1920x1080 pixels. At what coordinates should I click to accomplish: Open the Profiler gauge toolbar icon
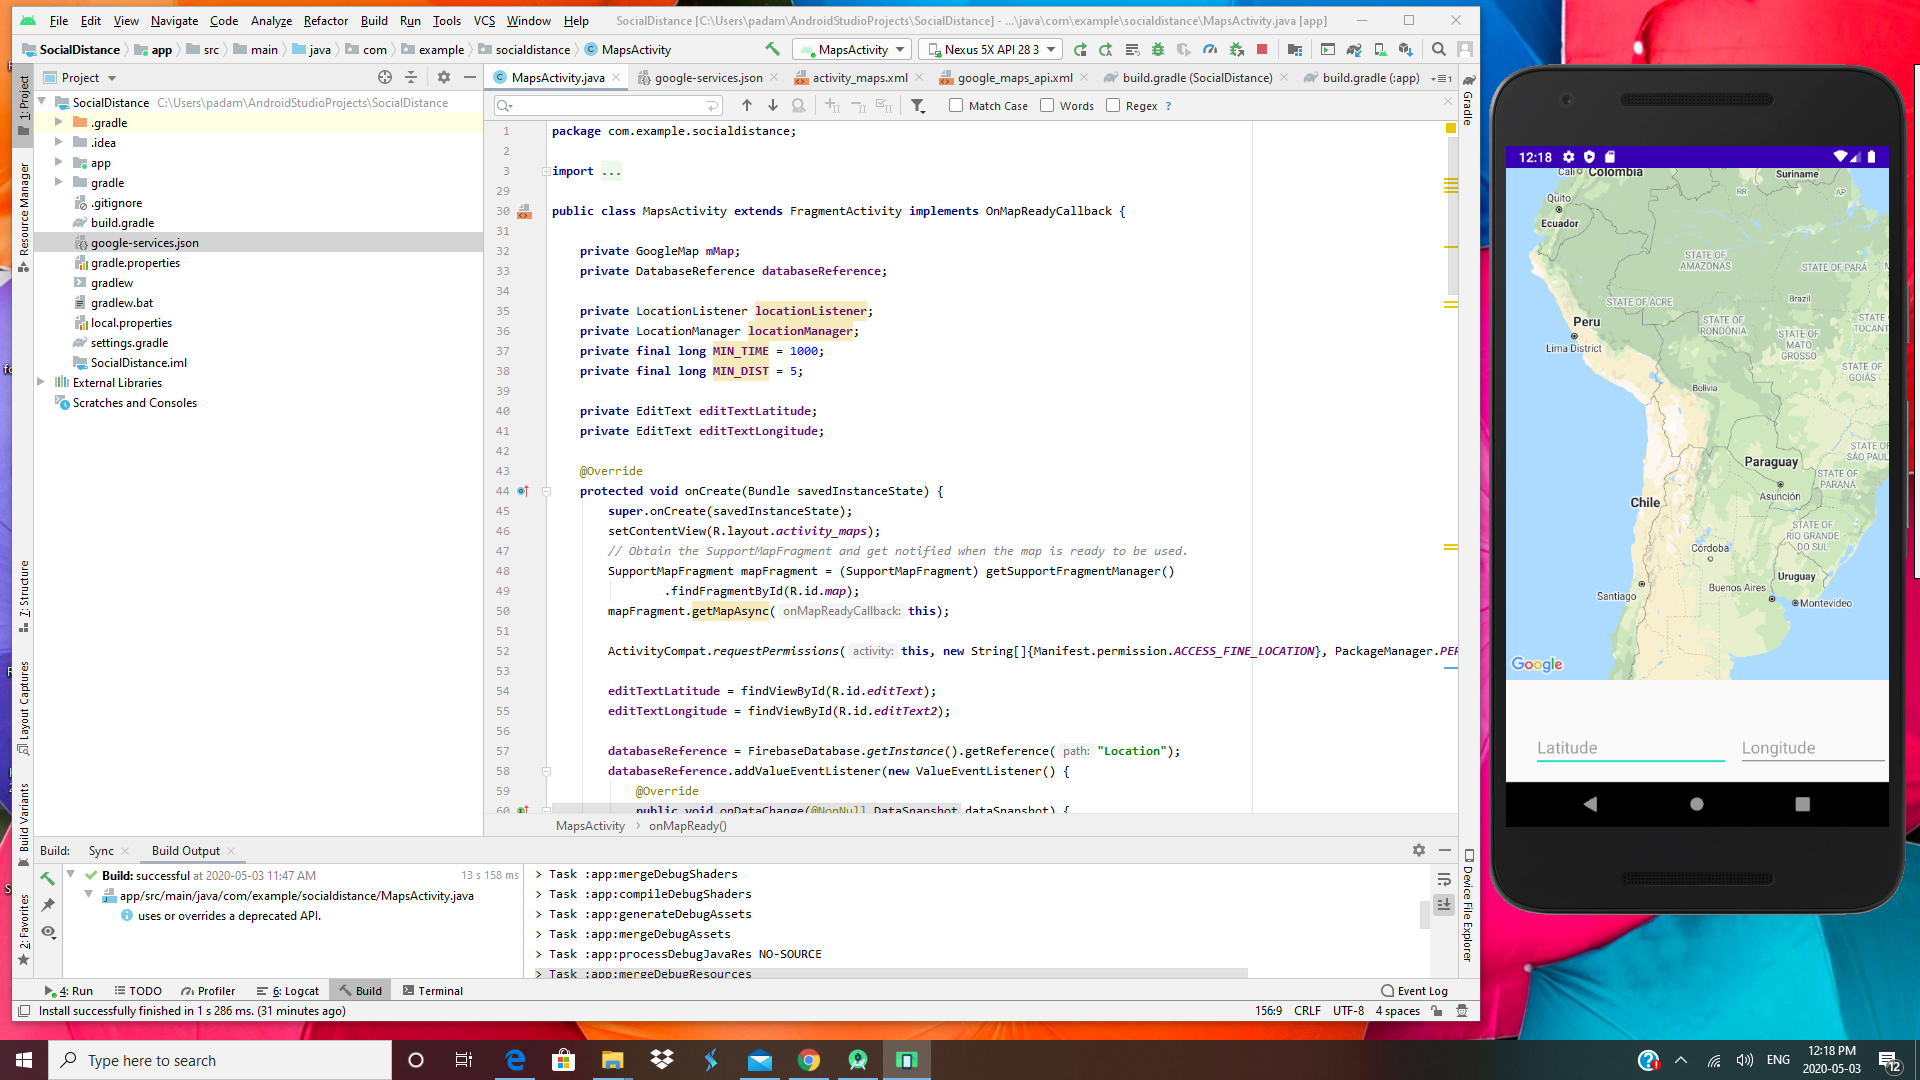1210,49
